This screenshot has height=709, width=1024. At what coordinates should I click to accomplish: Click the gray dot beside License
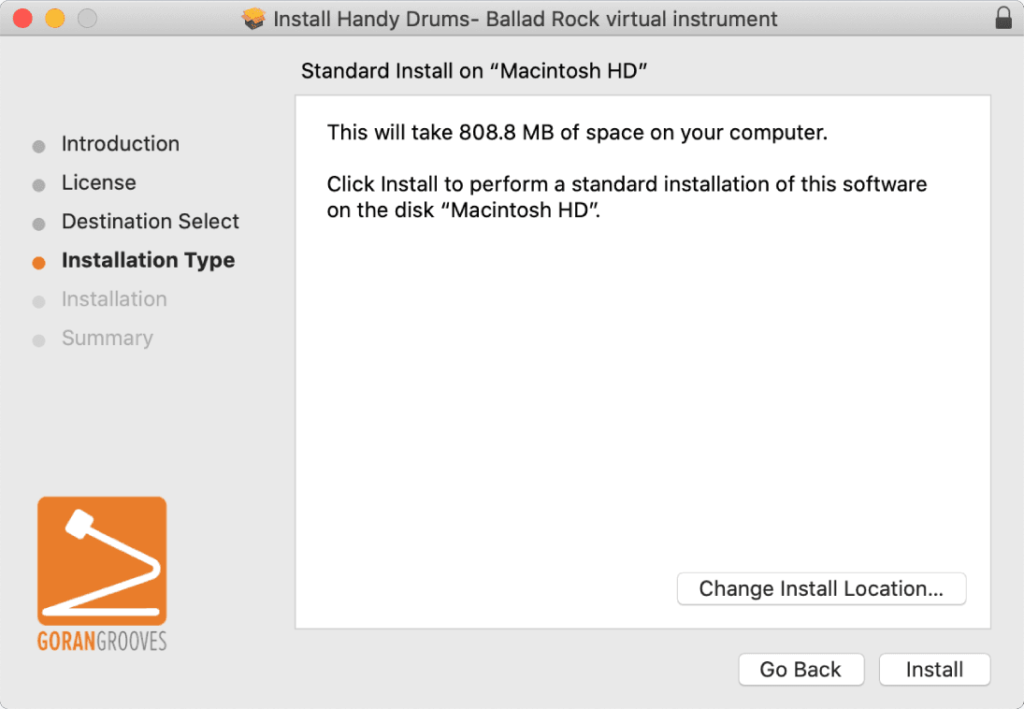(38, 184)
